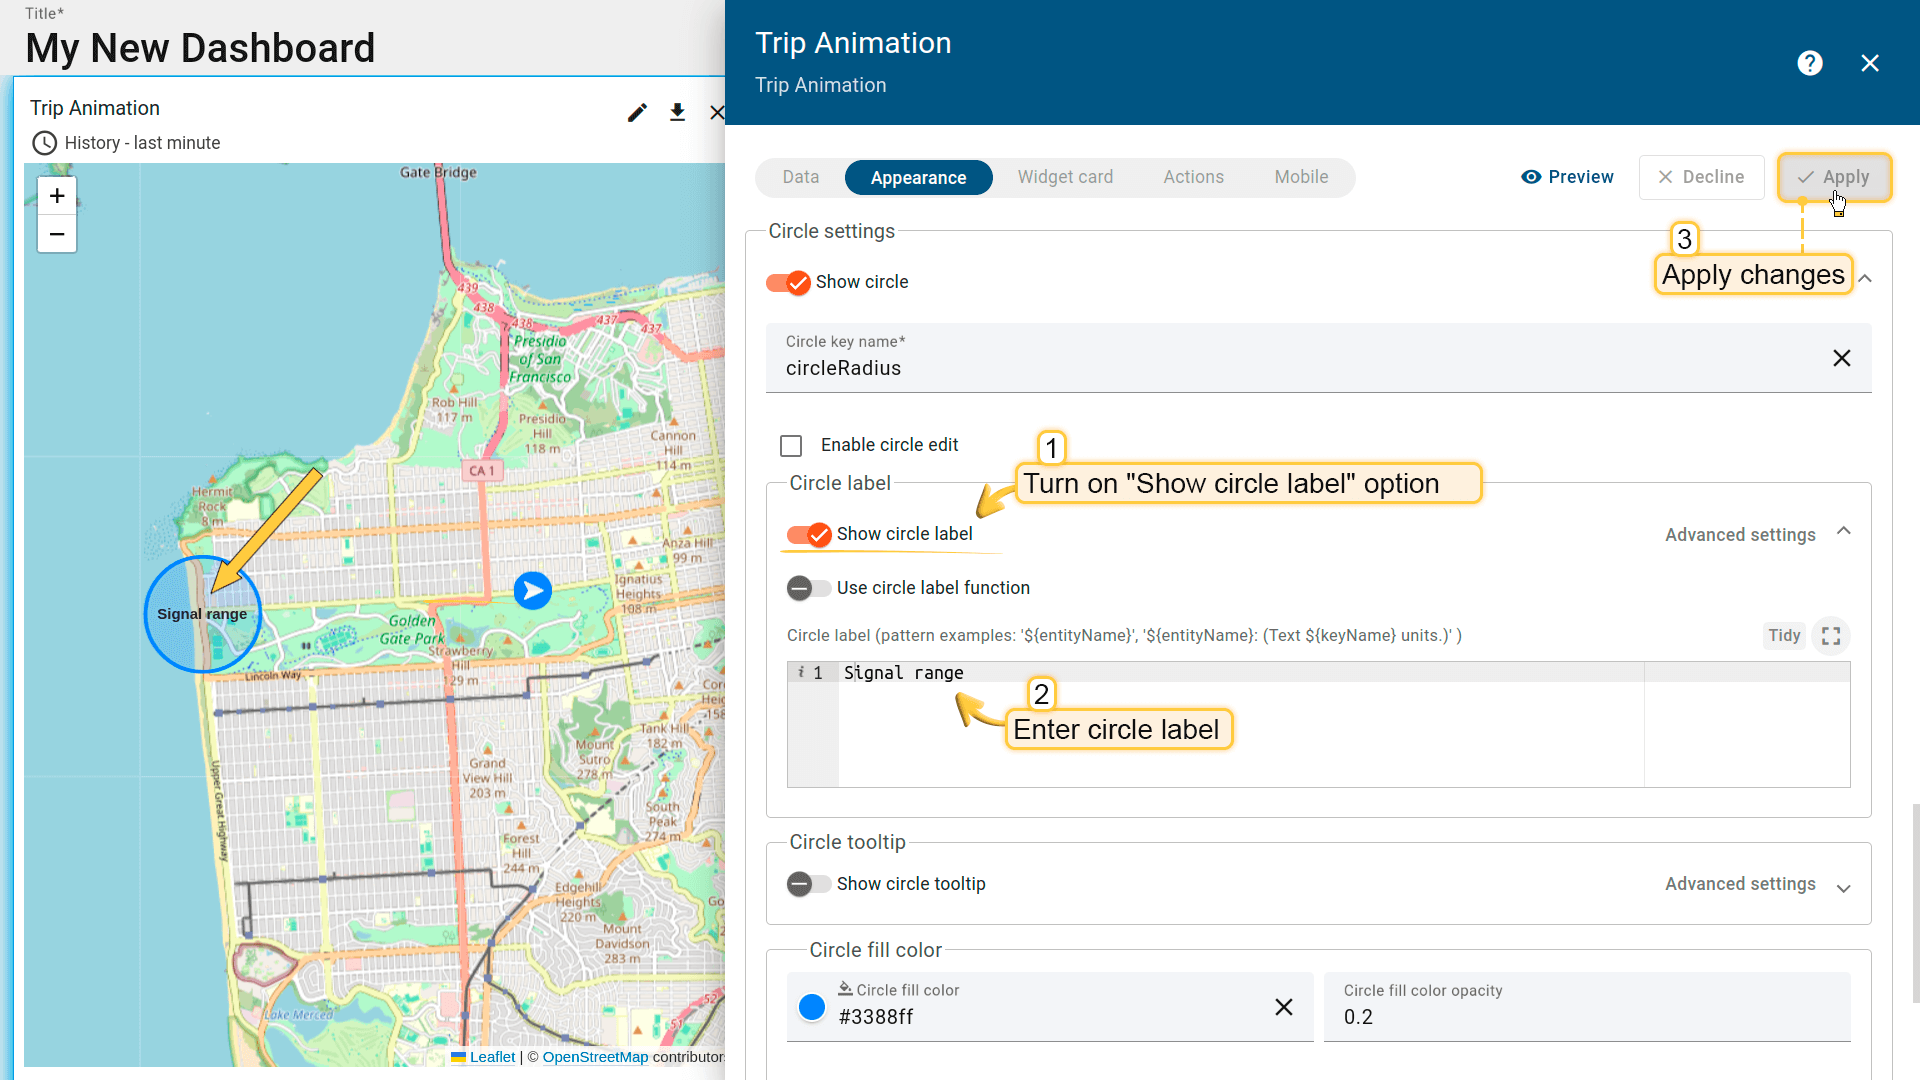Check Enable circle edit checkbox
Viewport: 1920px width, 1080px height.
pos(791,446)
